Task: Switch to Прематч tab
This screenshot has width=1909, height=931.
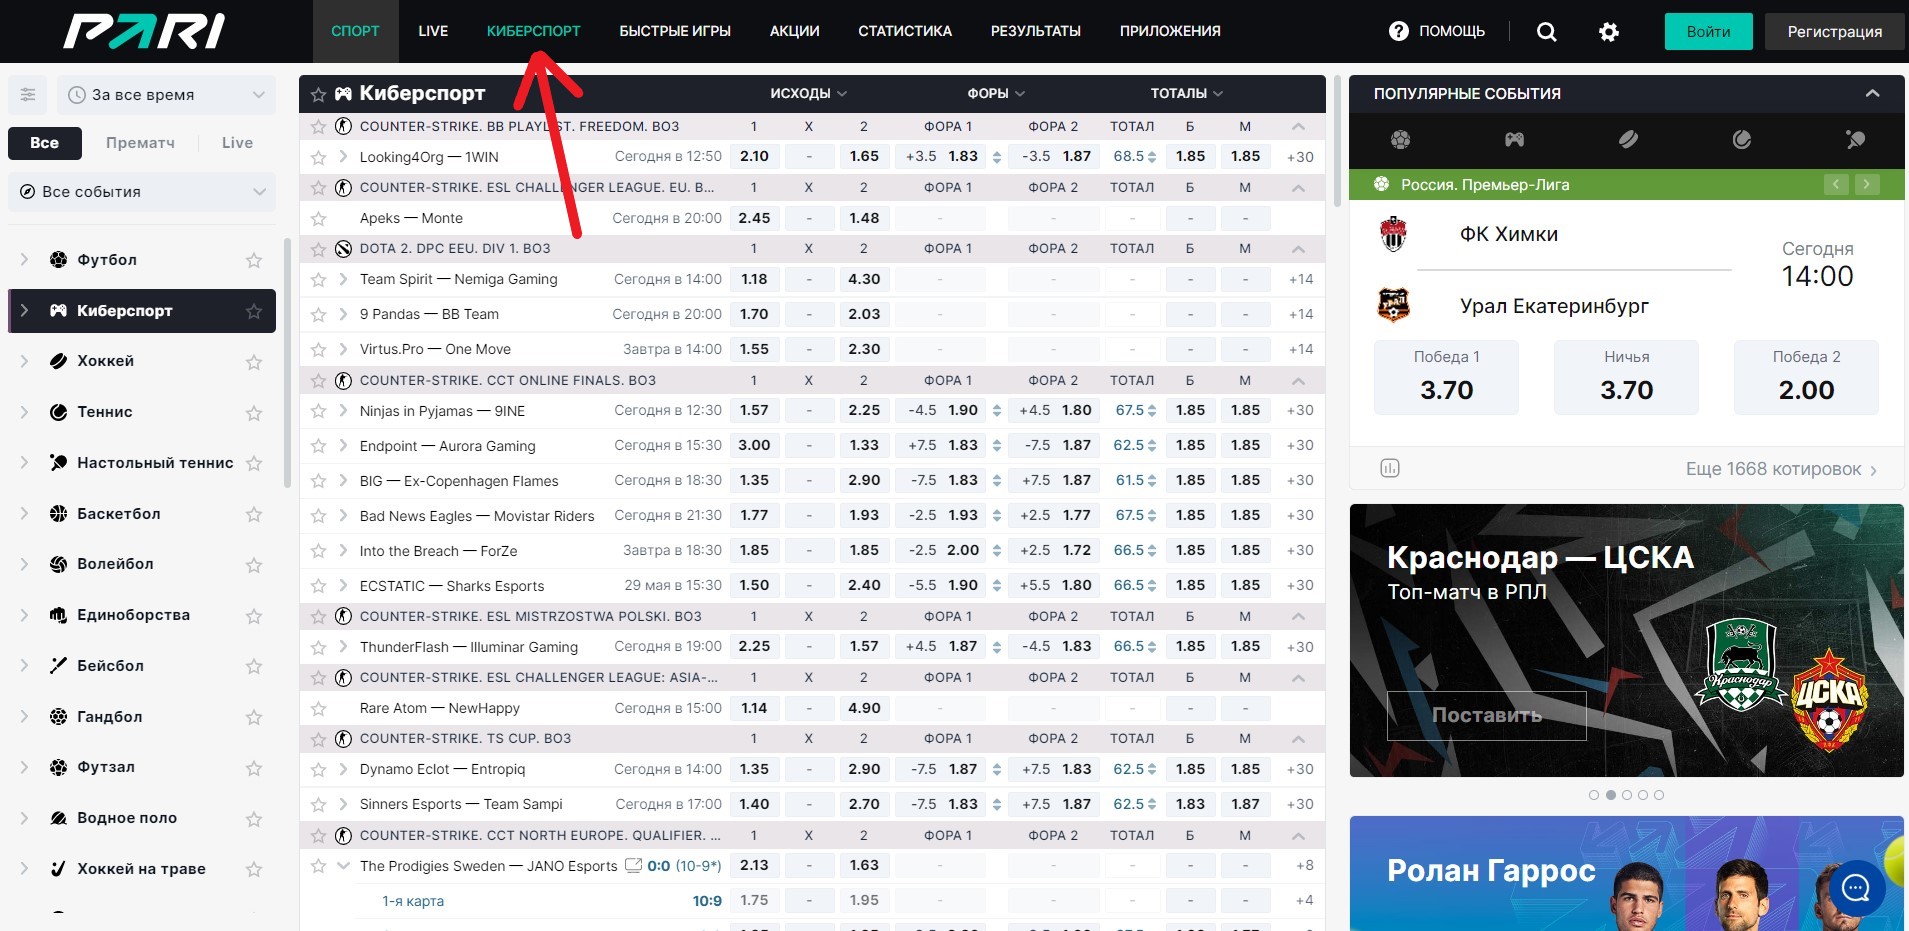Action: coord(140,143)
